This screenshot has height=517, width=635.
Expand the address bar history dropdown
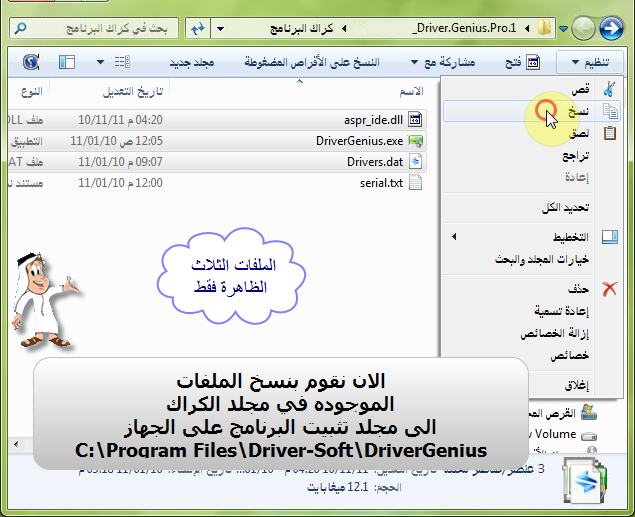221,29
